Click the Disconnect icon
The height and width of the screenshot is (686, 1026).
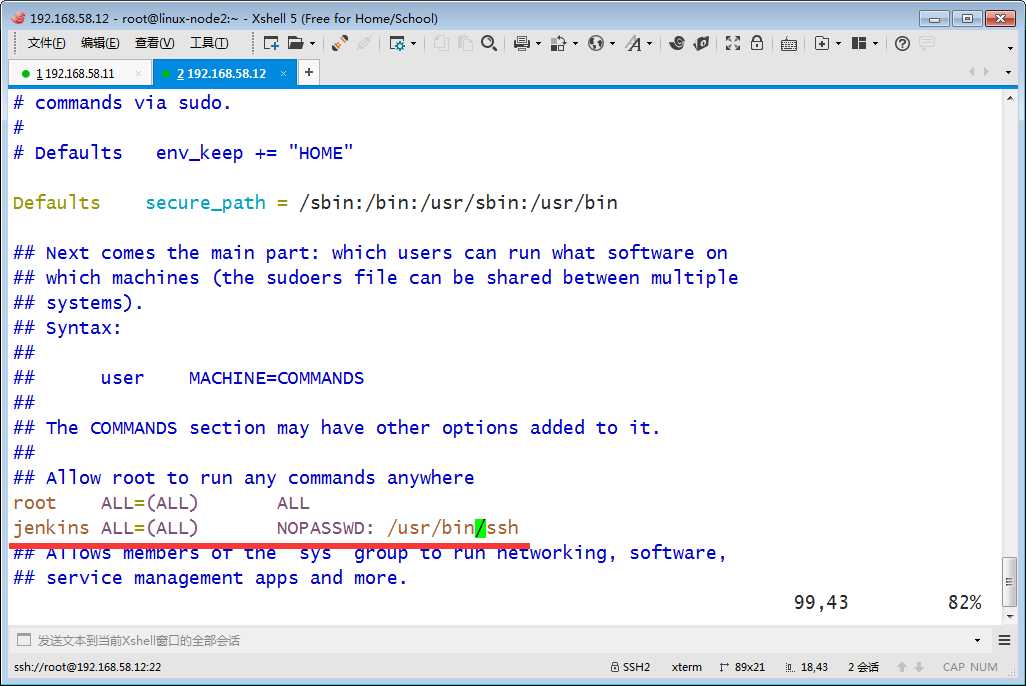tap(364, 43)
